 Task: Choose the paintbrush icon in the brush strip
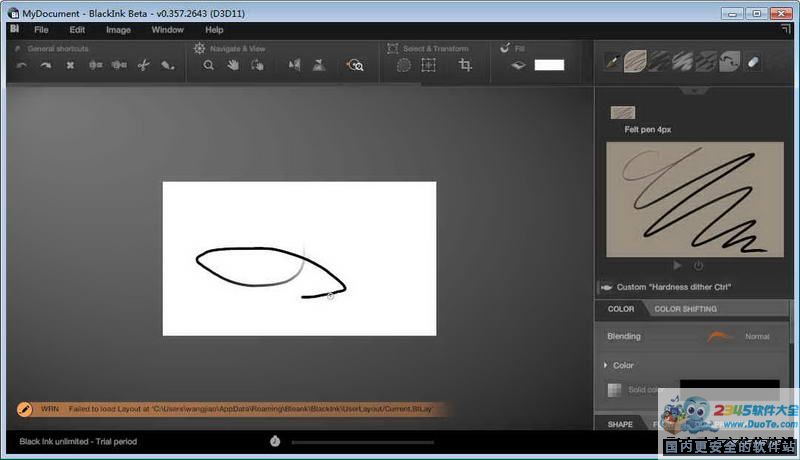tap(612, 63)
